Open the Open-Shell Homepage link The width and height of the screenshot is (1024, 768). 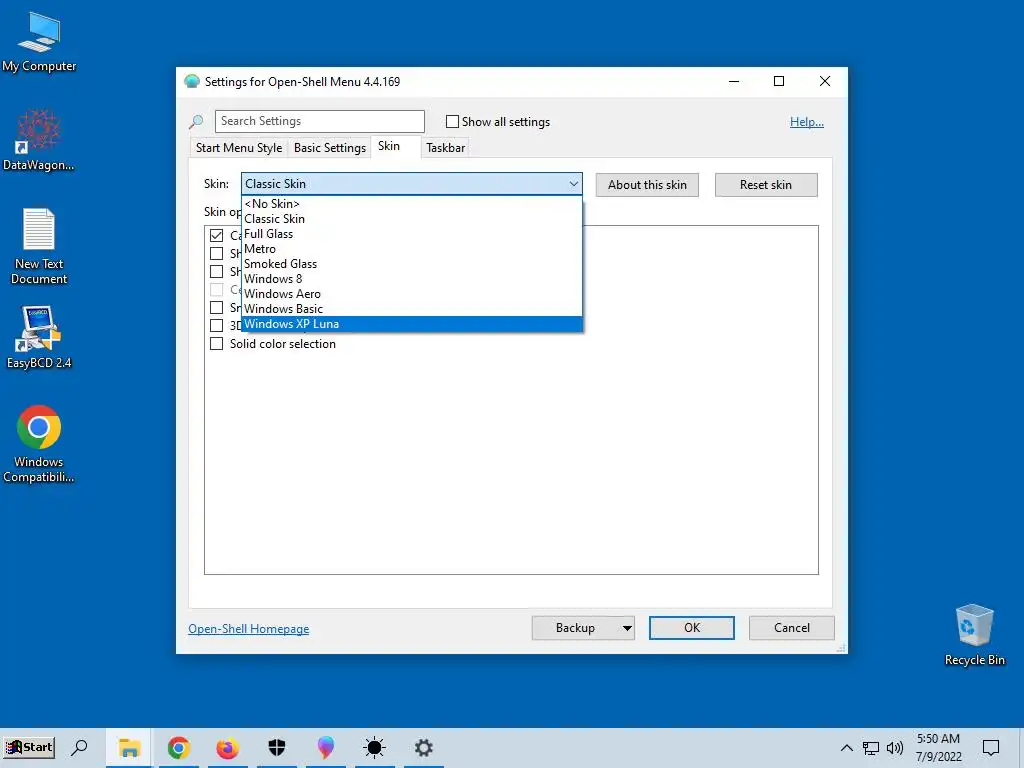click(x=249, y=628)
